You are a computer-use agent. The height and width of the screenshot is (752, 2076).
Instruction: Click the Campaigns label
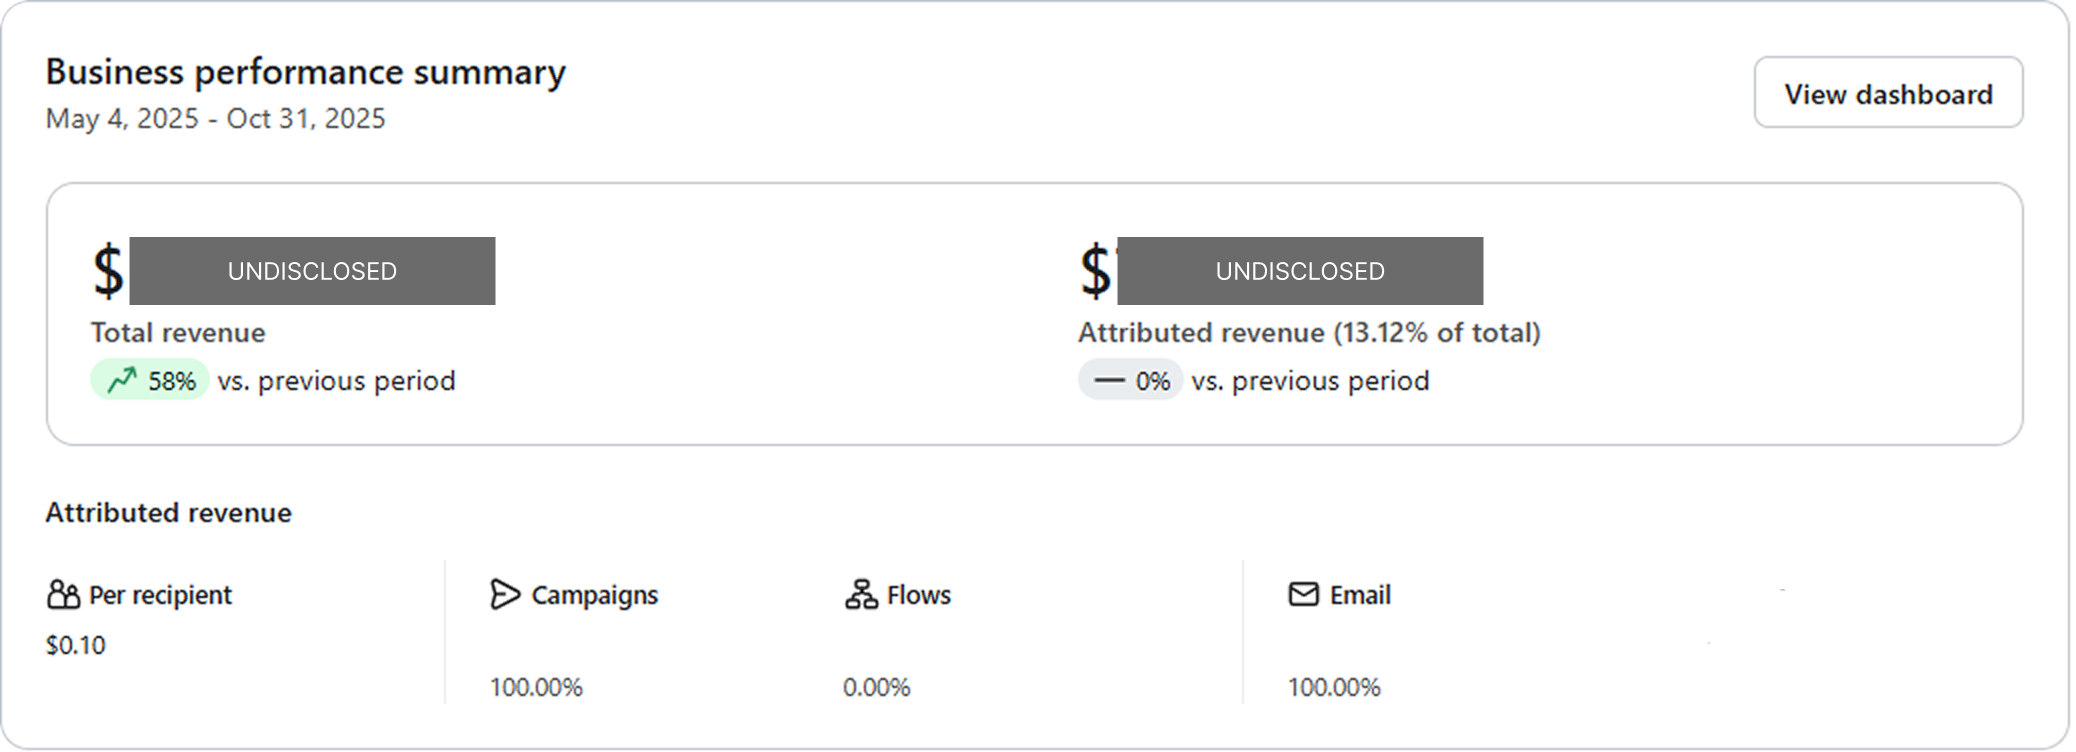[595, 595]
